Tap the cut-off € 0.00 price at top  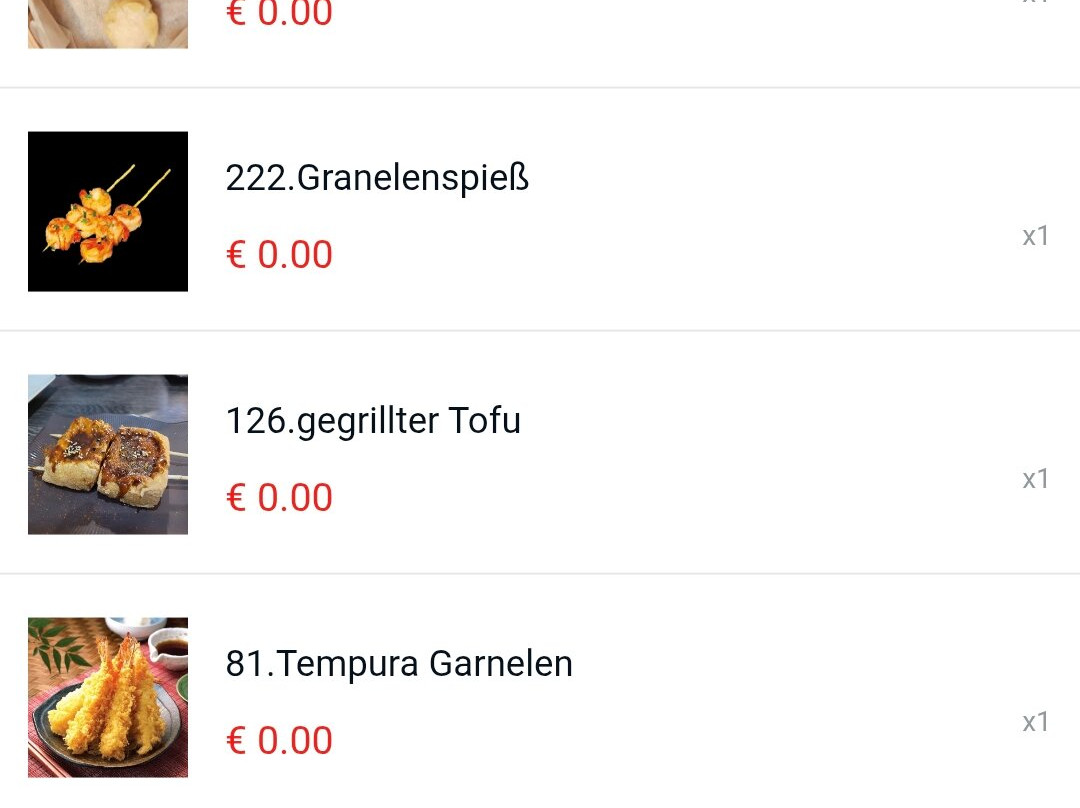point(279,15)
